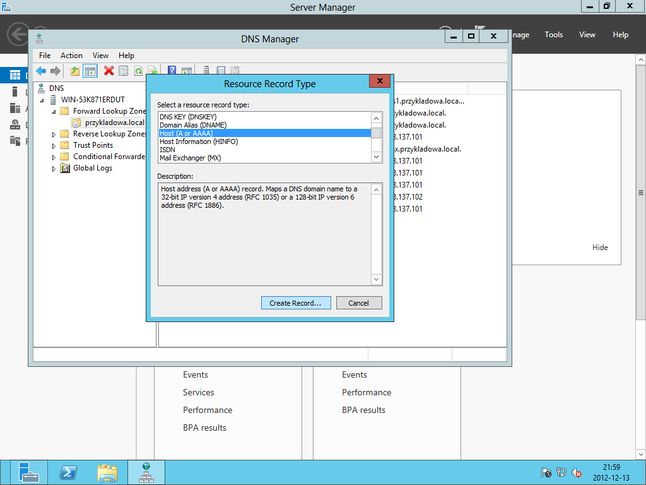Select ISDN record type
The width and height of the screenshot is (646, 485).
point(264,150)
